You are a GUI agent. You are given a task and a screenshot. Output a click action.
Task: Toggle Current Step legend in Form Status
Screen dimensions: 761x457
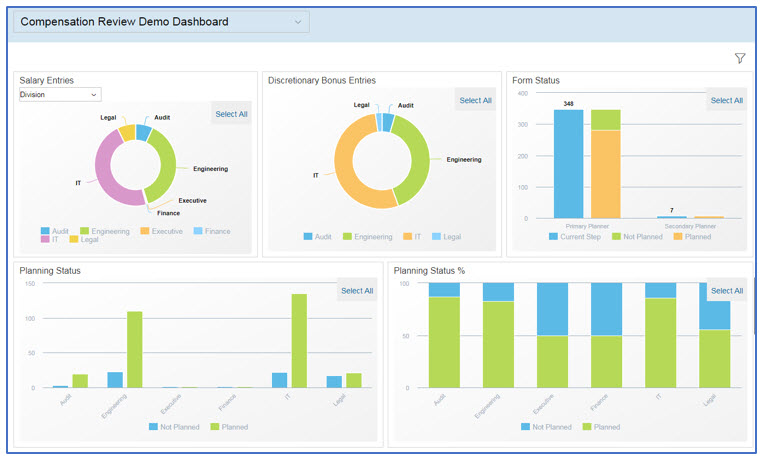tap(553, 236)
